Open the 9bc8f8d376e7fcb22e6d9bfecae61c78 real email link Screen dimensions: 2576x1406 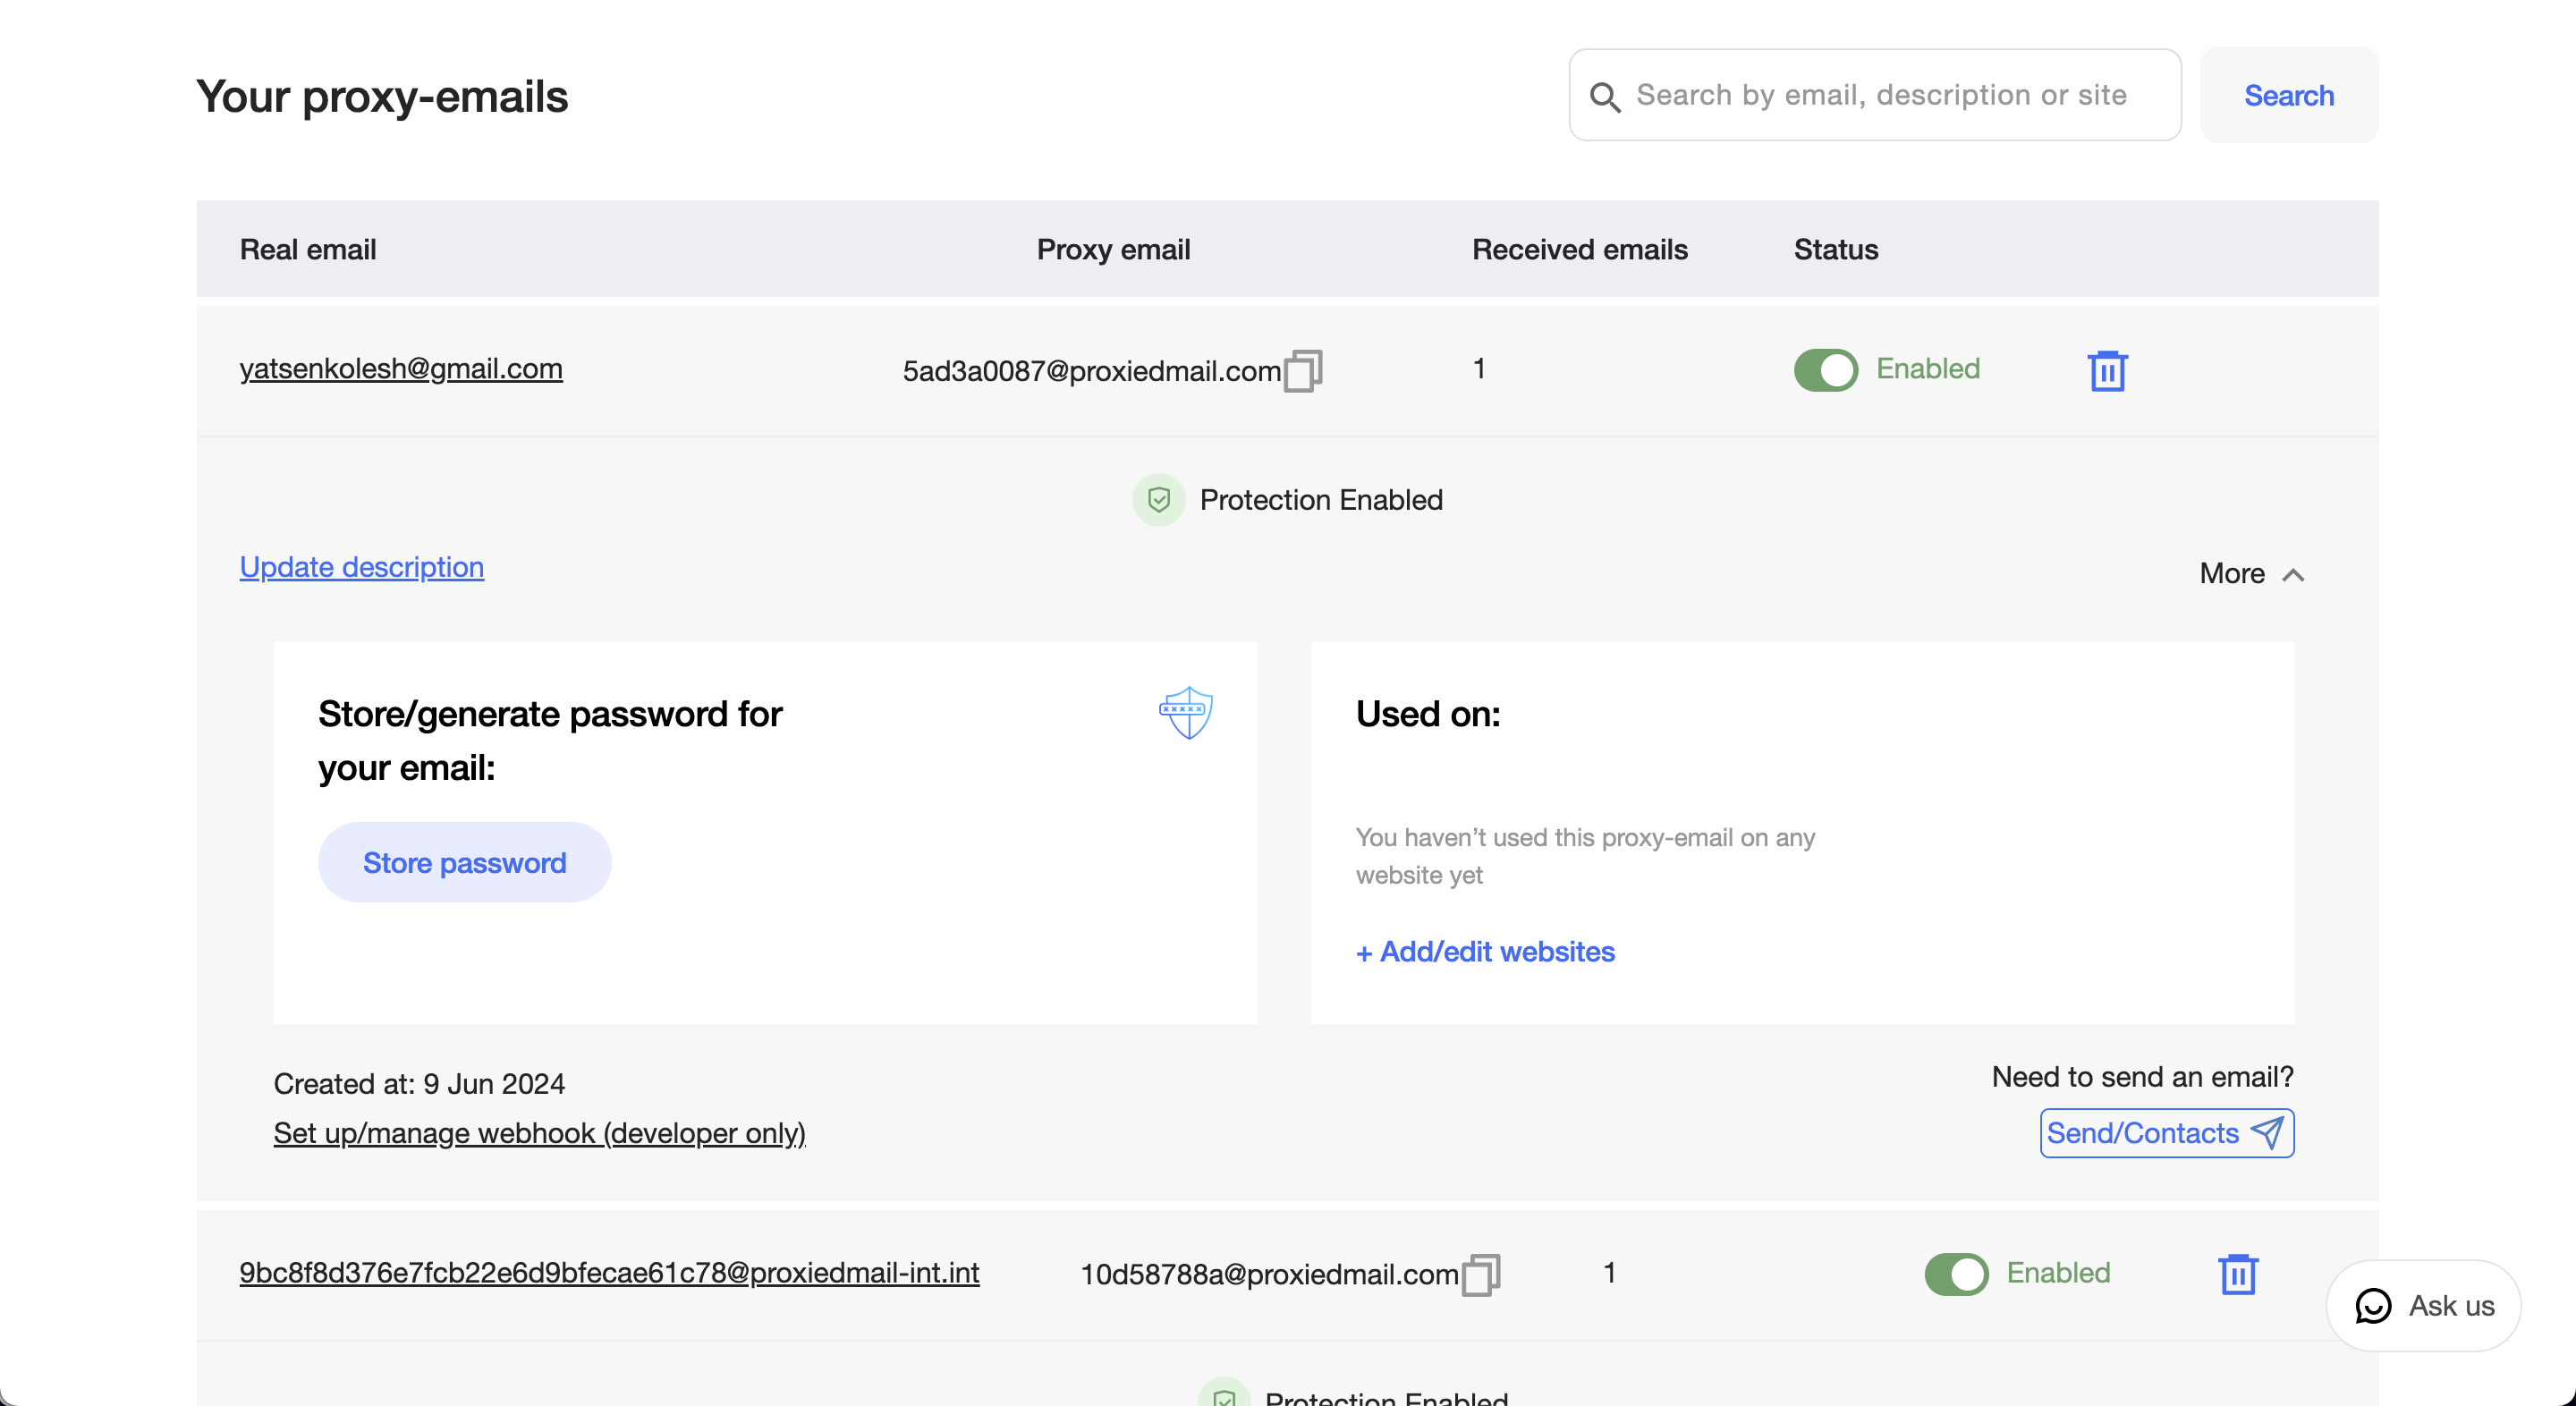[x=609, y=1273]
